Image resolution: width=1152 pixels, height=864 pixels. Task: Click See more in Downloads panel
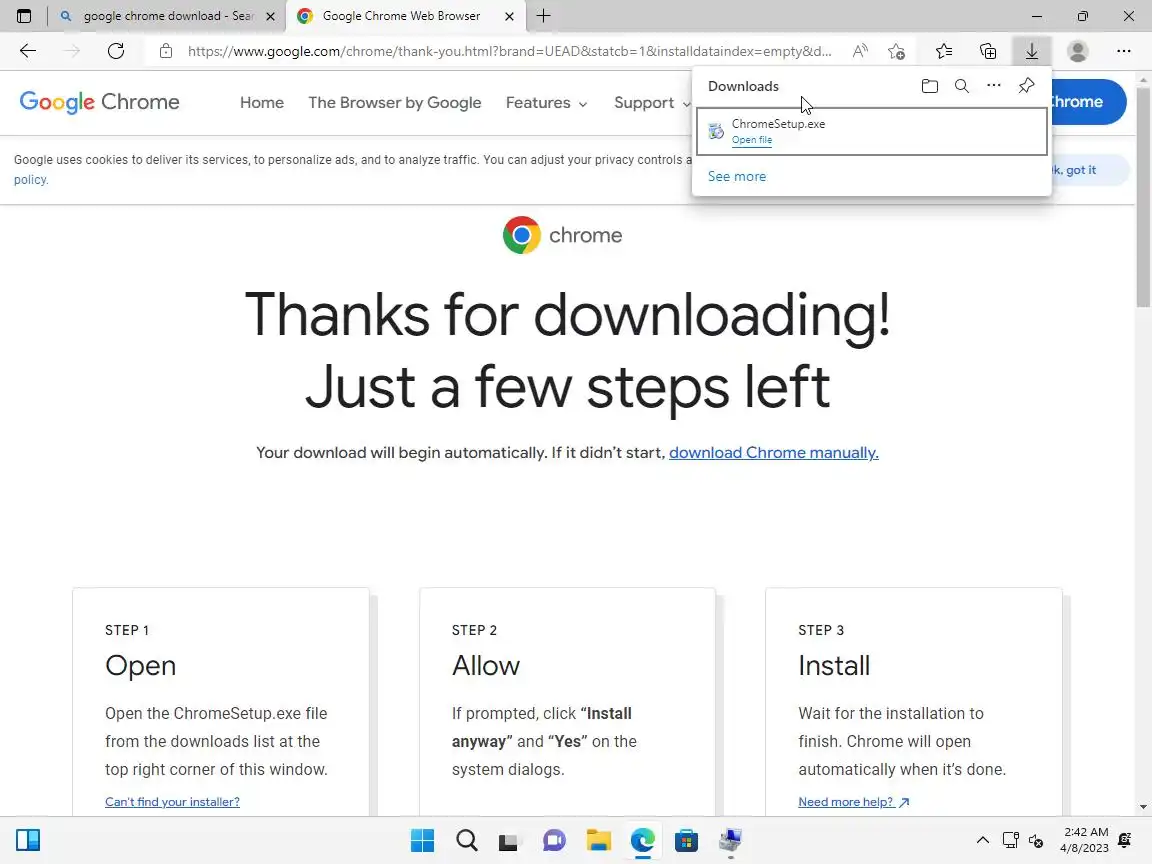[737, 176]
